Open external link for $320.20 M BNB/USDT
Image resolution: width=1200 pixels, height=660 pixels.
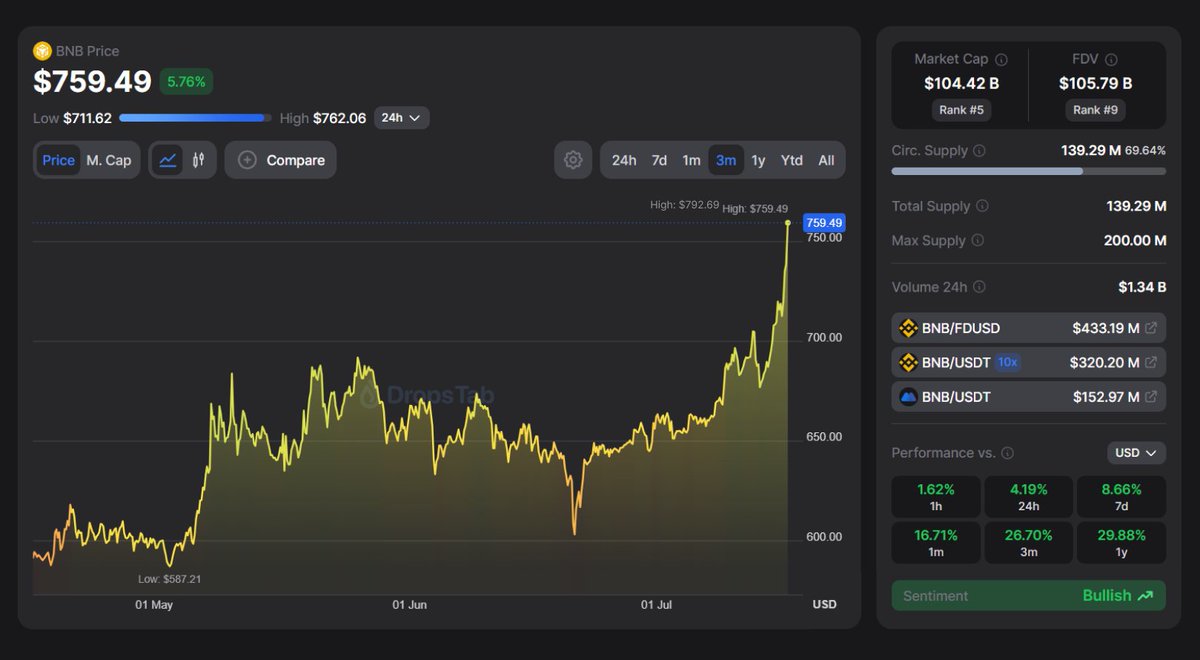click(x=1151, y=362)
